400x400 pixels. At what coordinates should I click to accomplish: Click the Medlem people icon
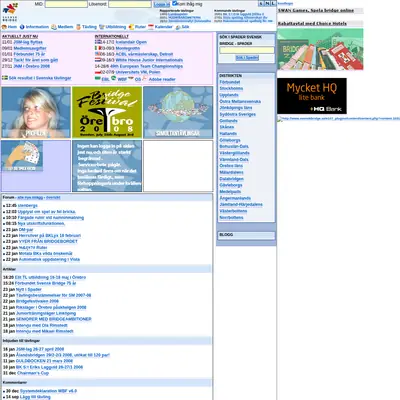click(54, 27)
